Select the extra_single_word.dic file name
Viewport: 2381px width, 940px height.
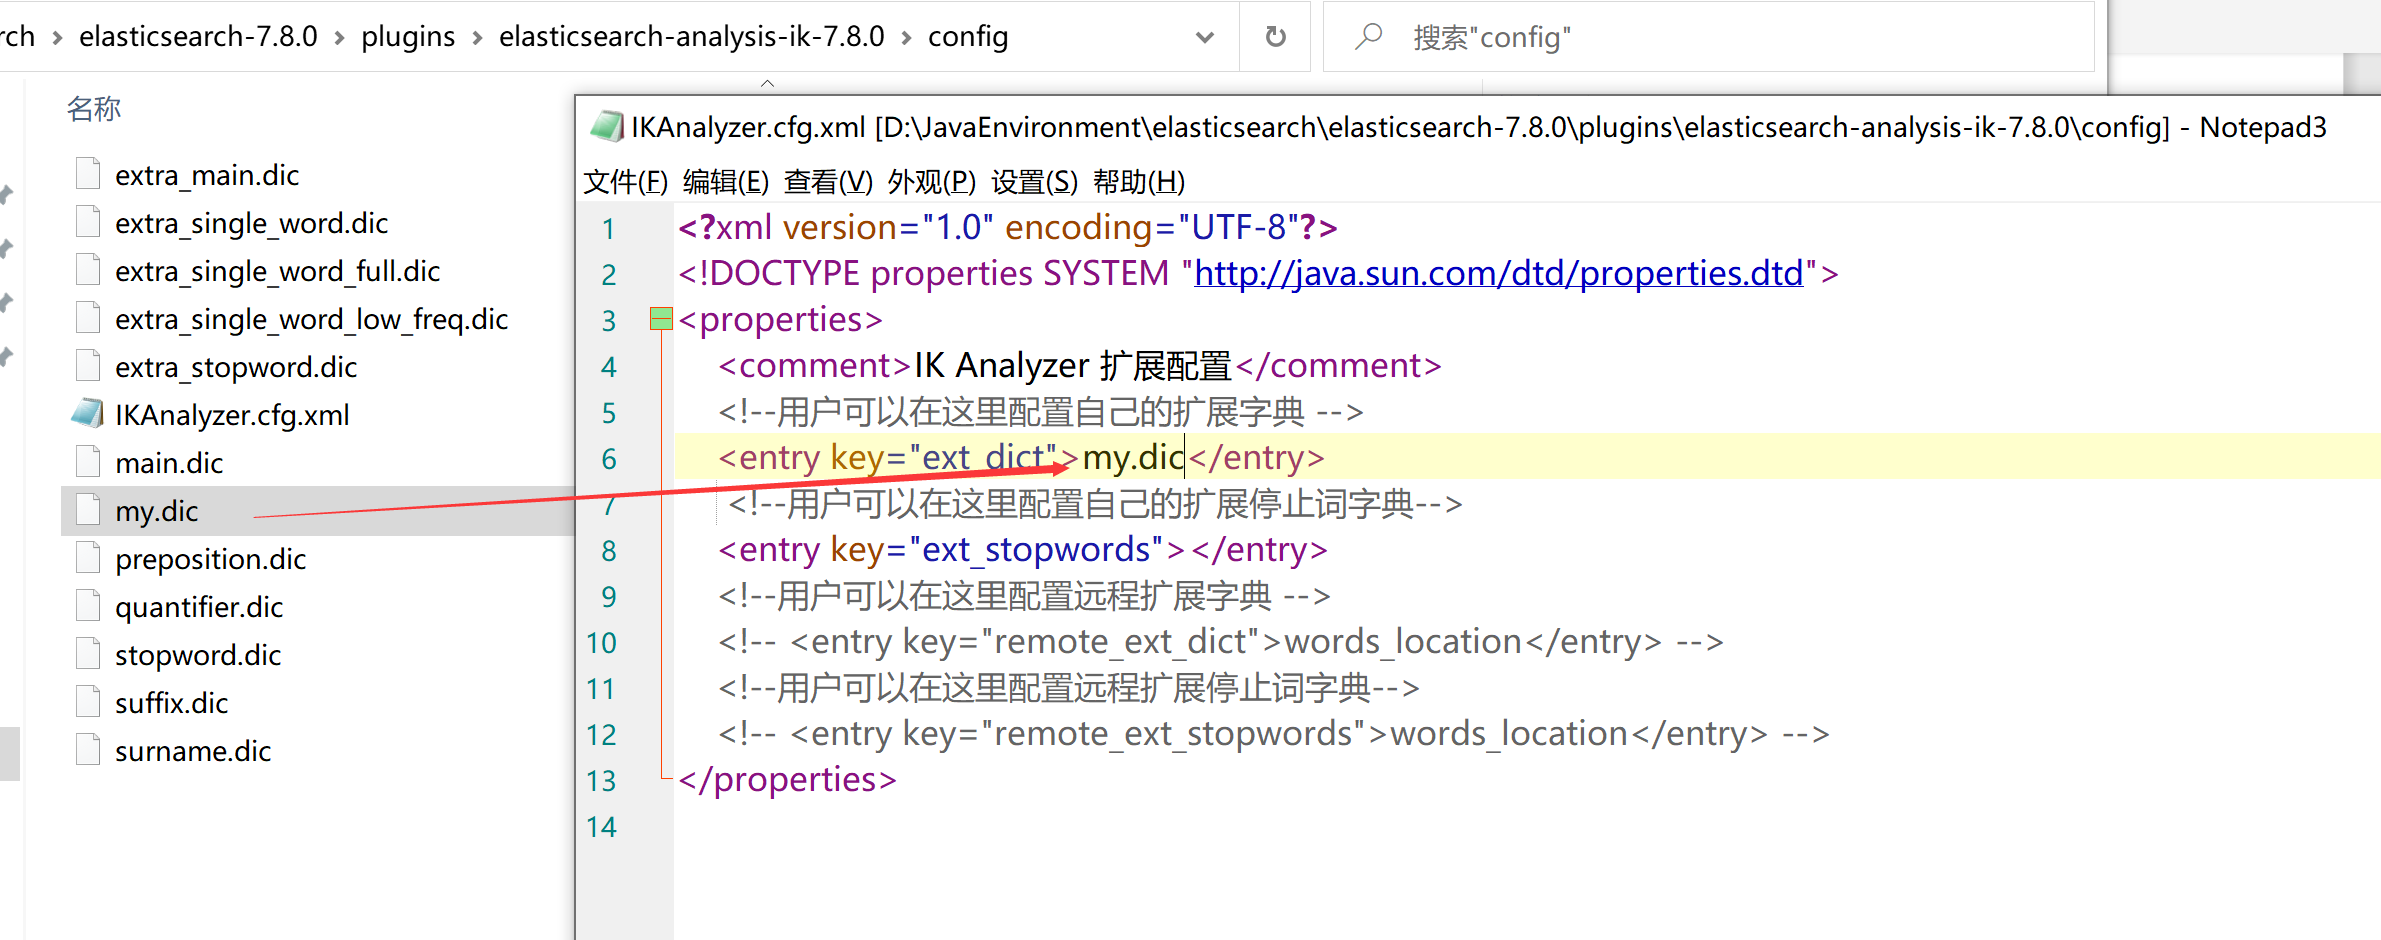coord(251,223)
